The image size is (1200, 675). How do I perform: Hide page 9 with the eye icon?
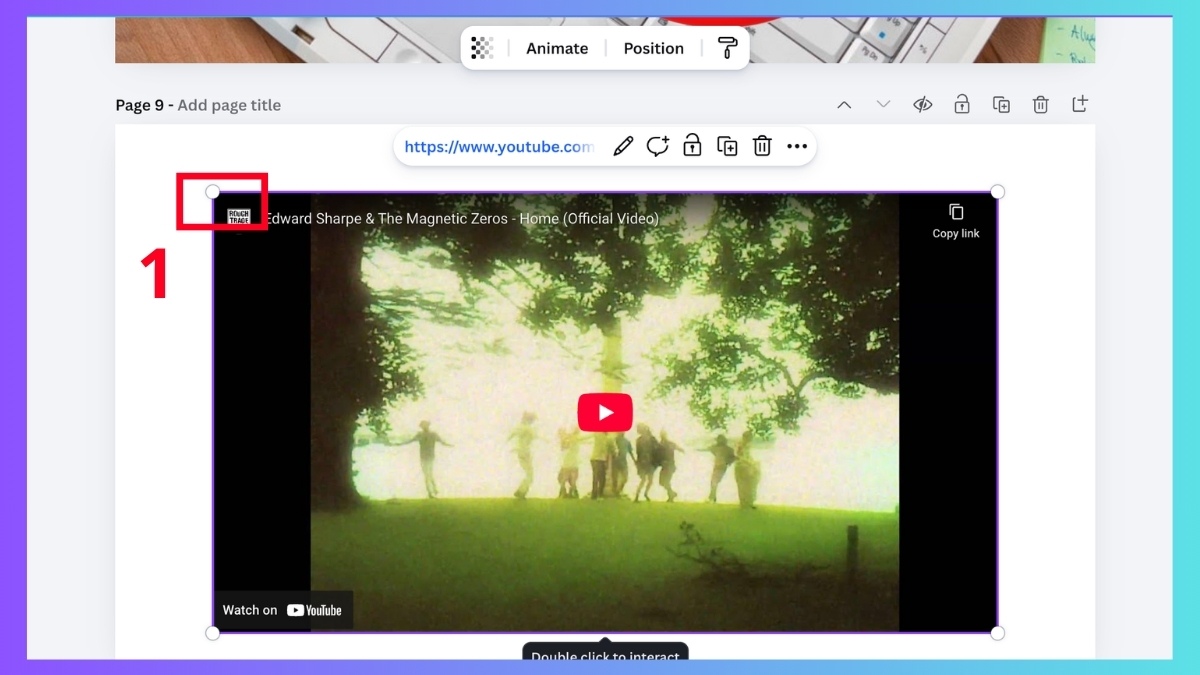tap(922, 104)
